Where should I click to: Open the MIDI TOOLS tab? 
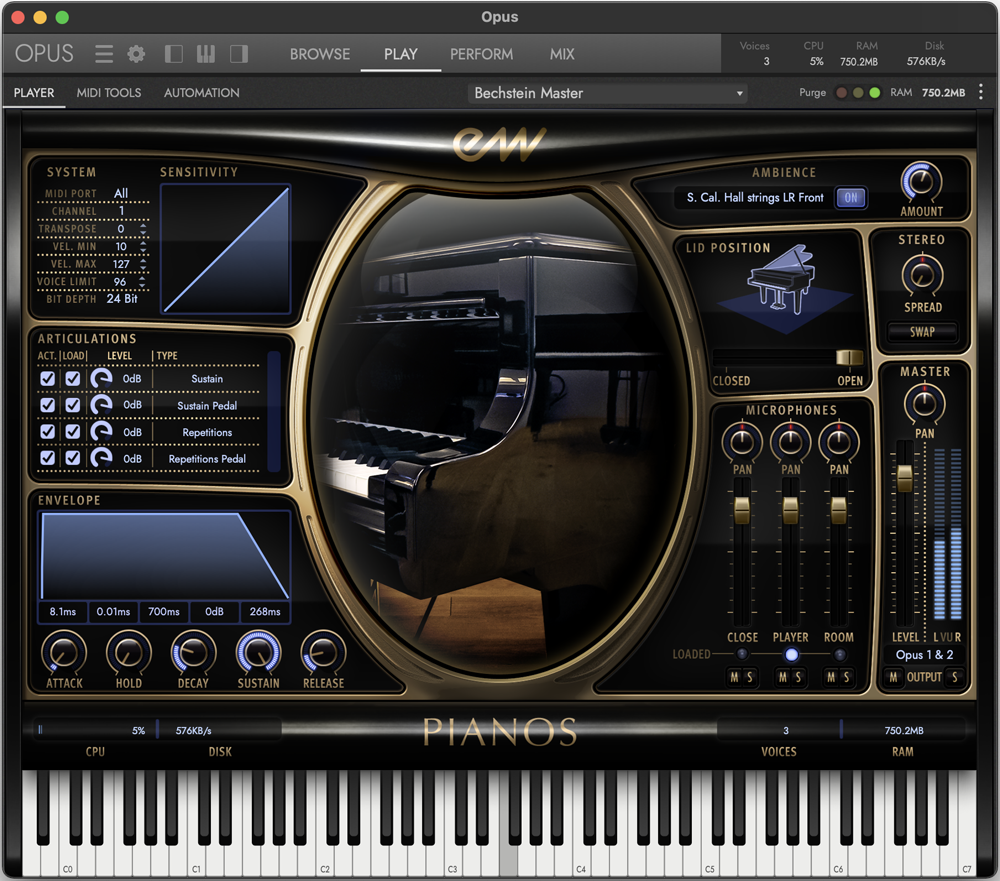pyautogui.click(x=108, y=92)
